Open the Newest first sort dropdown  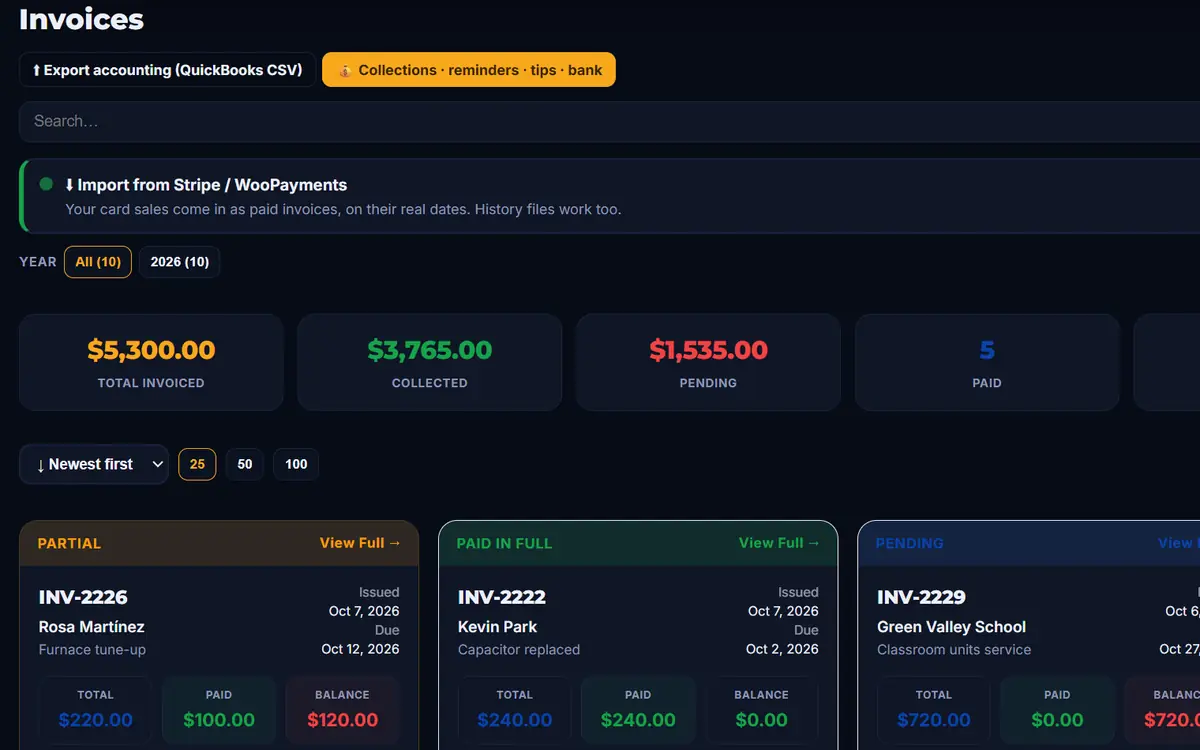94,464
